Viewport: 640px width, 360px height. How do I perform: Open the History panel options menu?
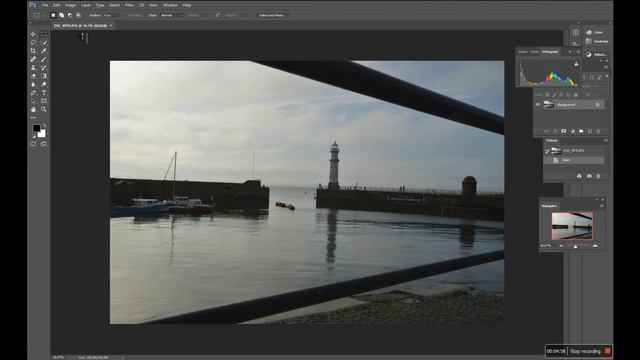pos(605,140)
